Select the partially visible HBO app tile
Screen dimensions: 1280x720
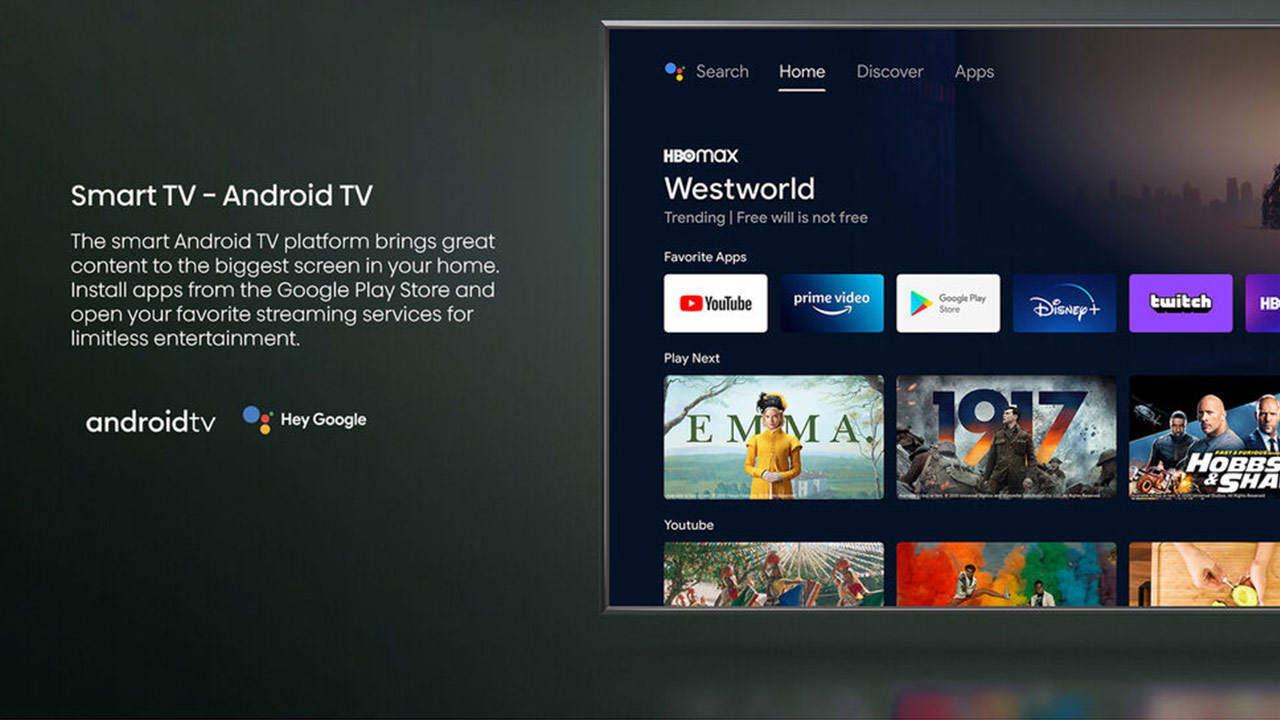click(1263, 303)
